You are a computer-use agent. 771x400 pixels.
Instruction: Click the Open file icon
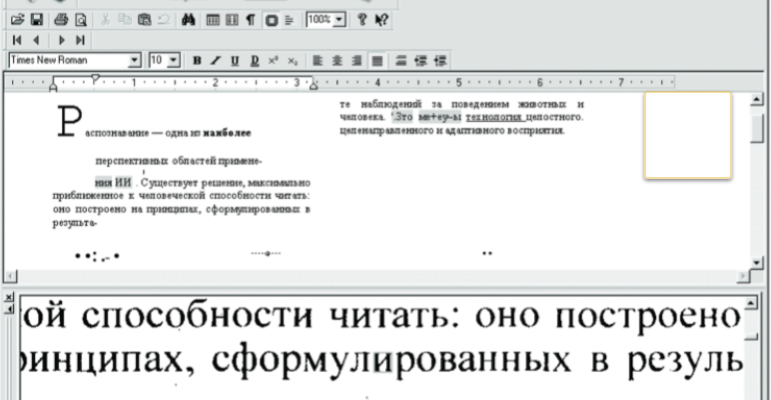tap(19, 19)
